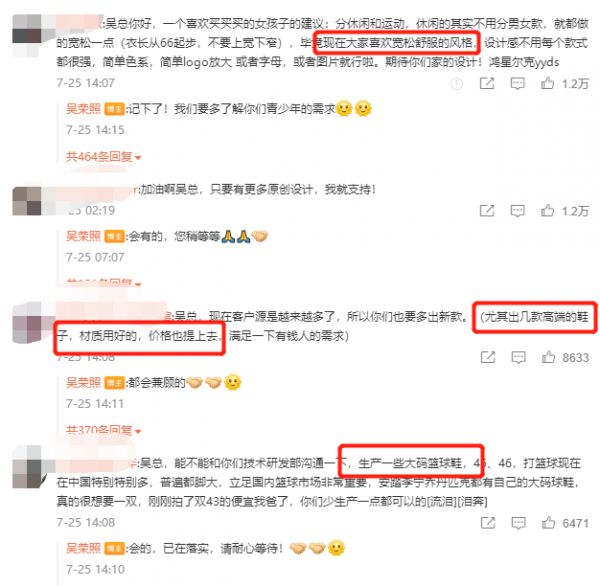This screenshot has height=586, width=600.
Task: Share the comment with 8633 likes
Action: tap(488, 357)
